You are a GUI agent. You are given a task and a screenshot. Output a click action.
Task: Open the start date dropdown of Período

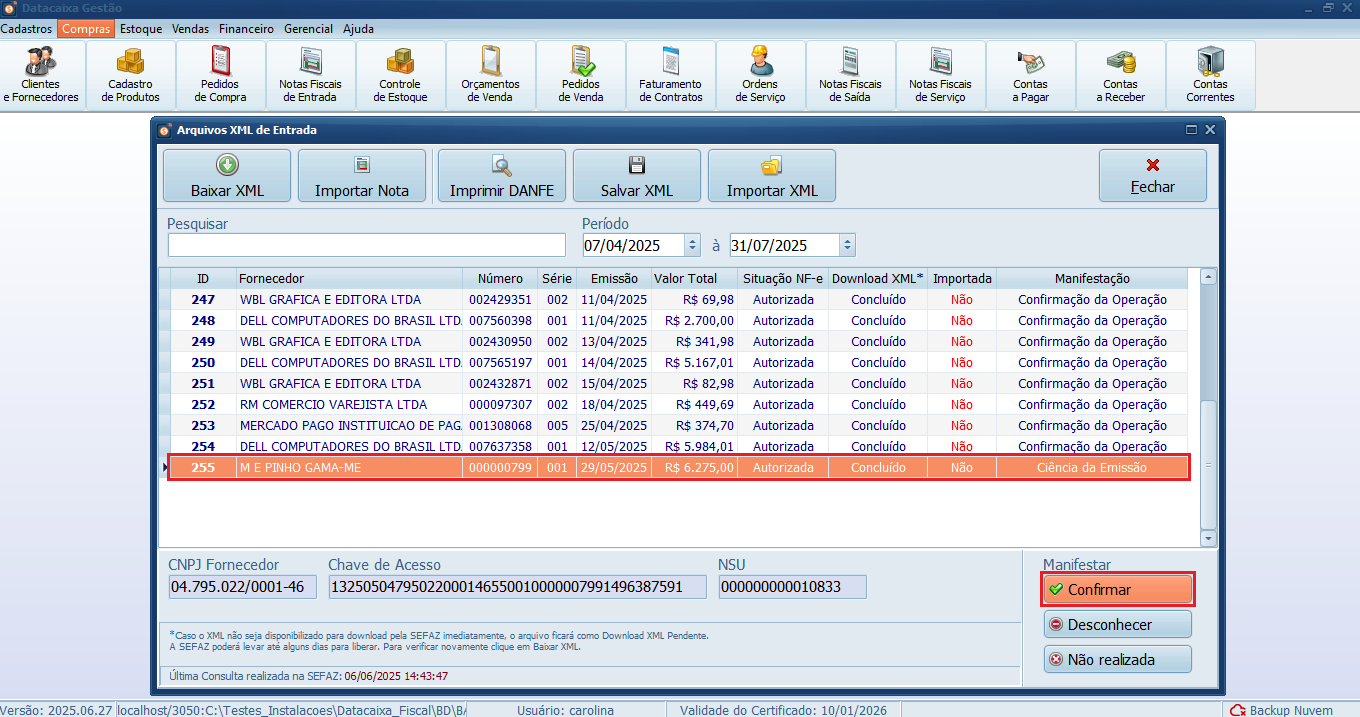pos(692,245)
